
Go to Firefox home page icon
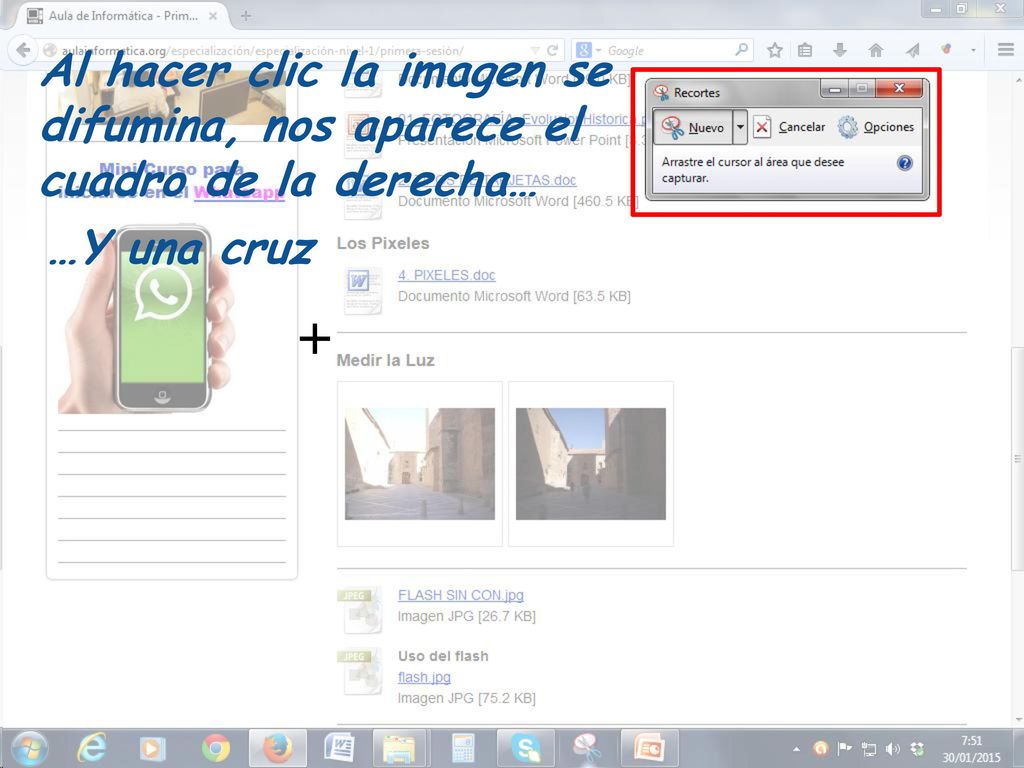pyautogui.click(x=876, y=50)
